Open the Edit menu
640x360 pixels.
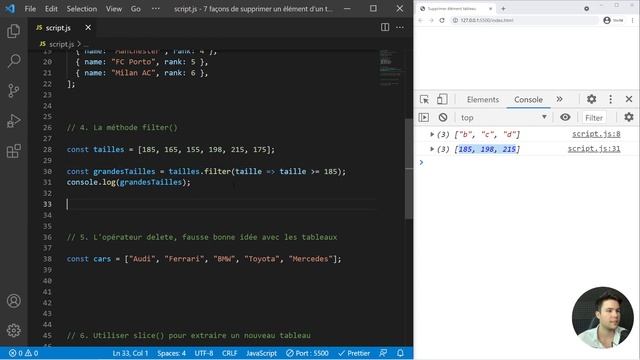[51, 9]
